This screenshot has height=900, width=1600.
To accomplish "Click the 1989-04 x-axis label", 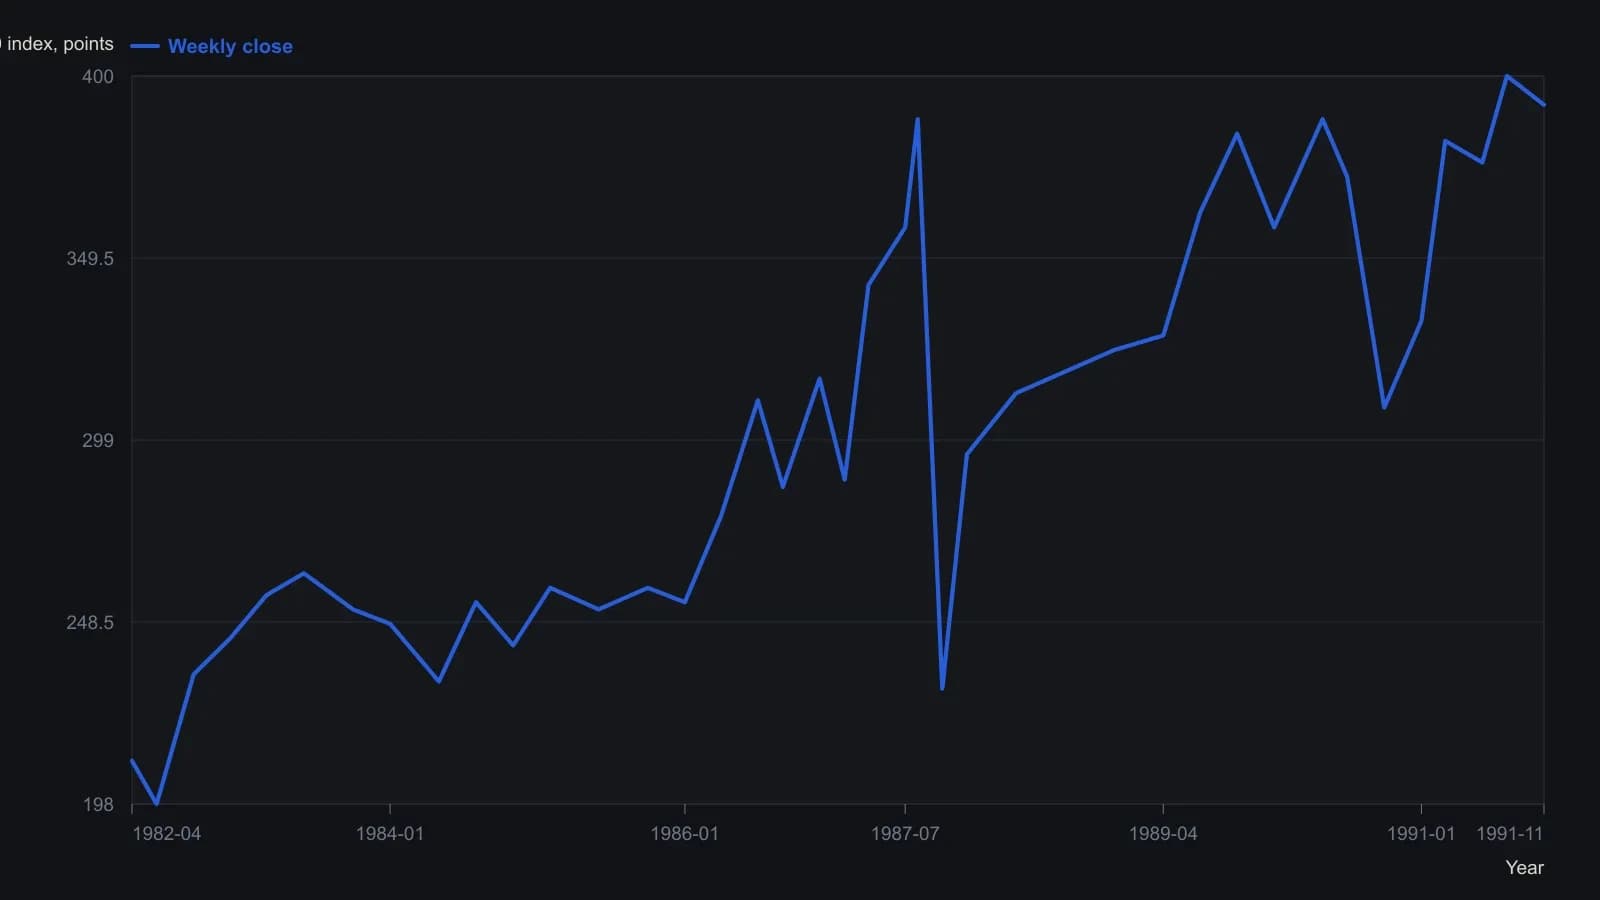I will pyautogui.click(x=1163, y=834).
